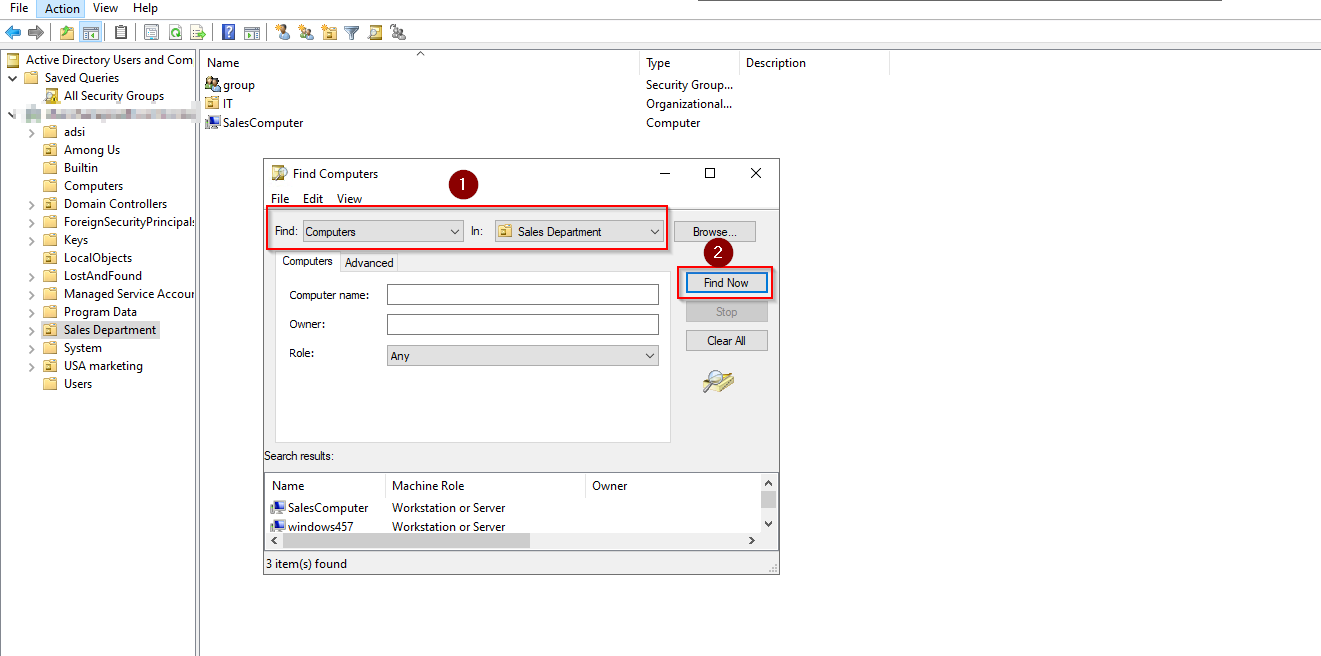Click the Refresh icon in the toolbar

(x=176, y=31)
